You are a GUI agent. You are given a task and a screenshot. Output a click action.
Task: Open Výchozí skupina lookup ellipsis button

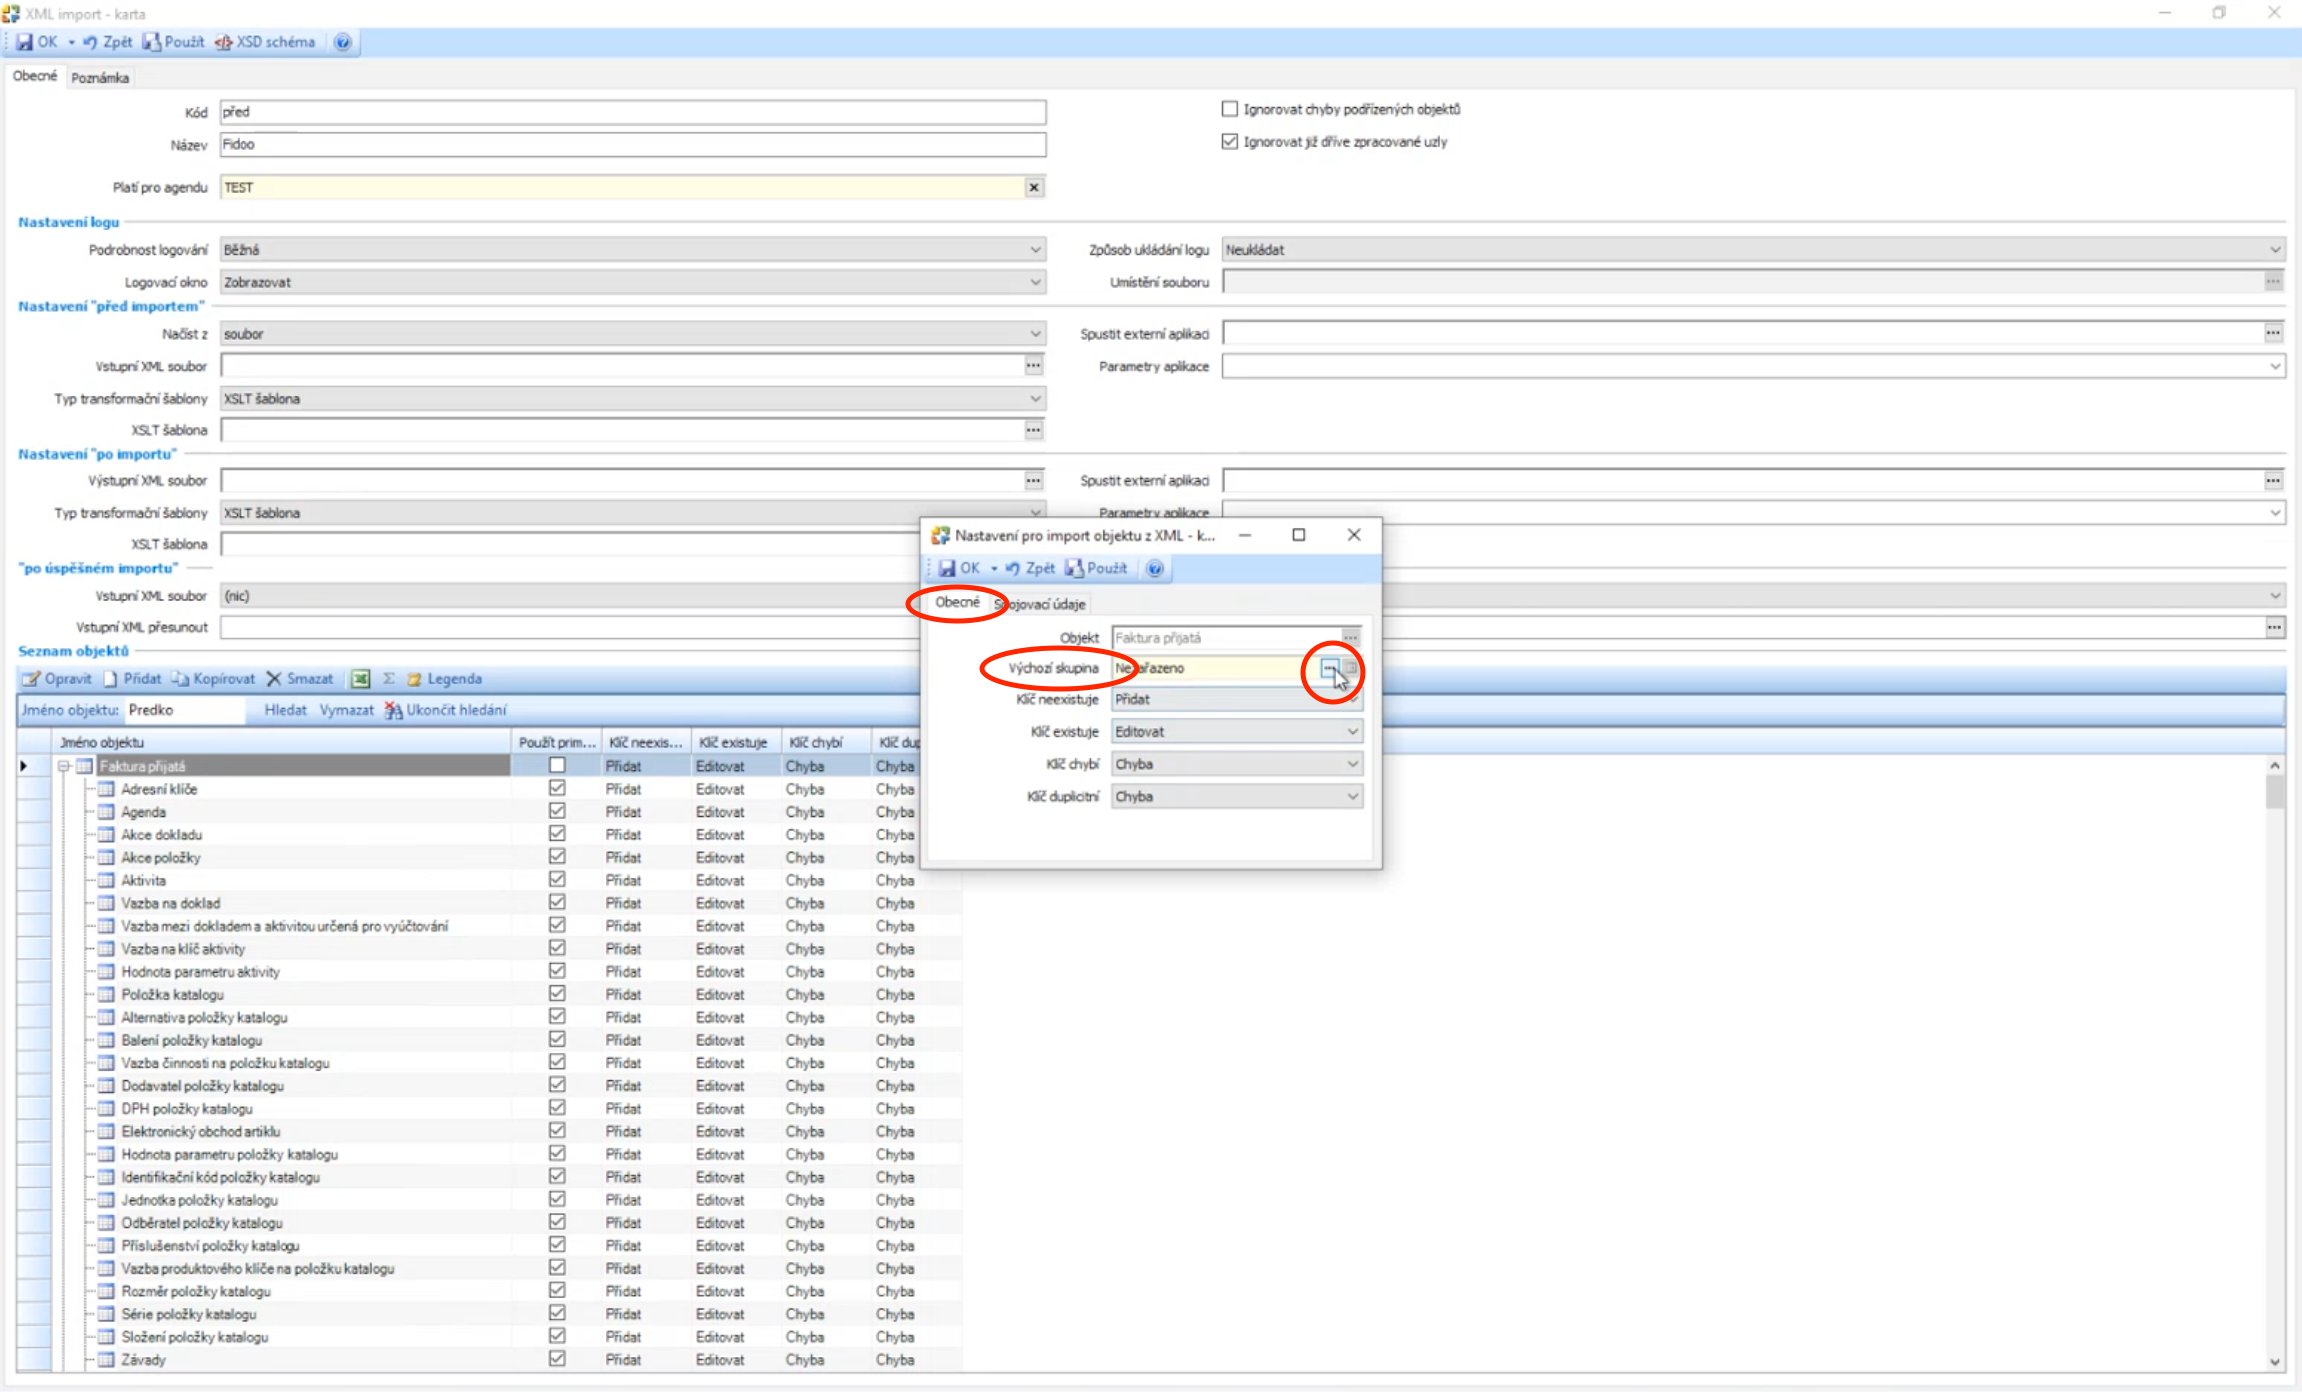pos(1329,668)
